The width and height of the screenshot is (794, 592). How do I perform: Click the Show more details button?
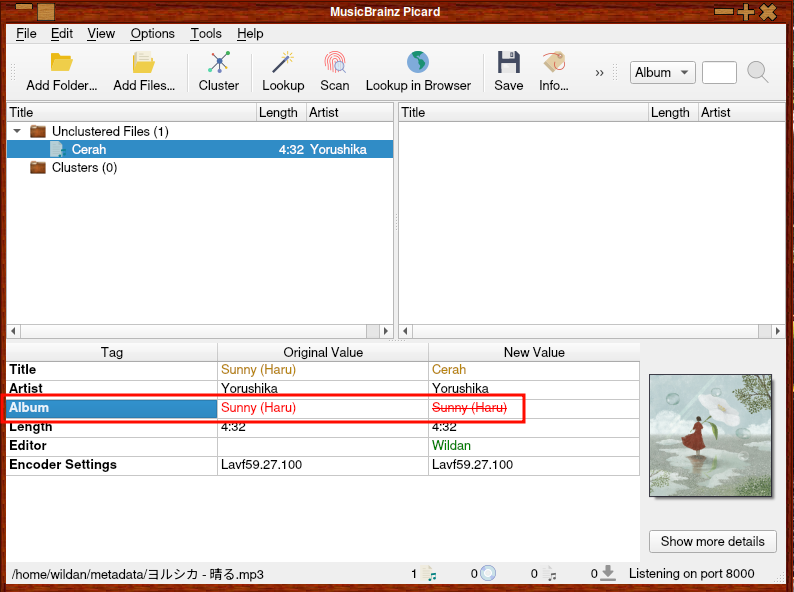coord(712,541)
